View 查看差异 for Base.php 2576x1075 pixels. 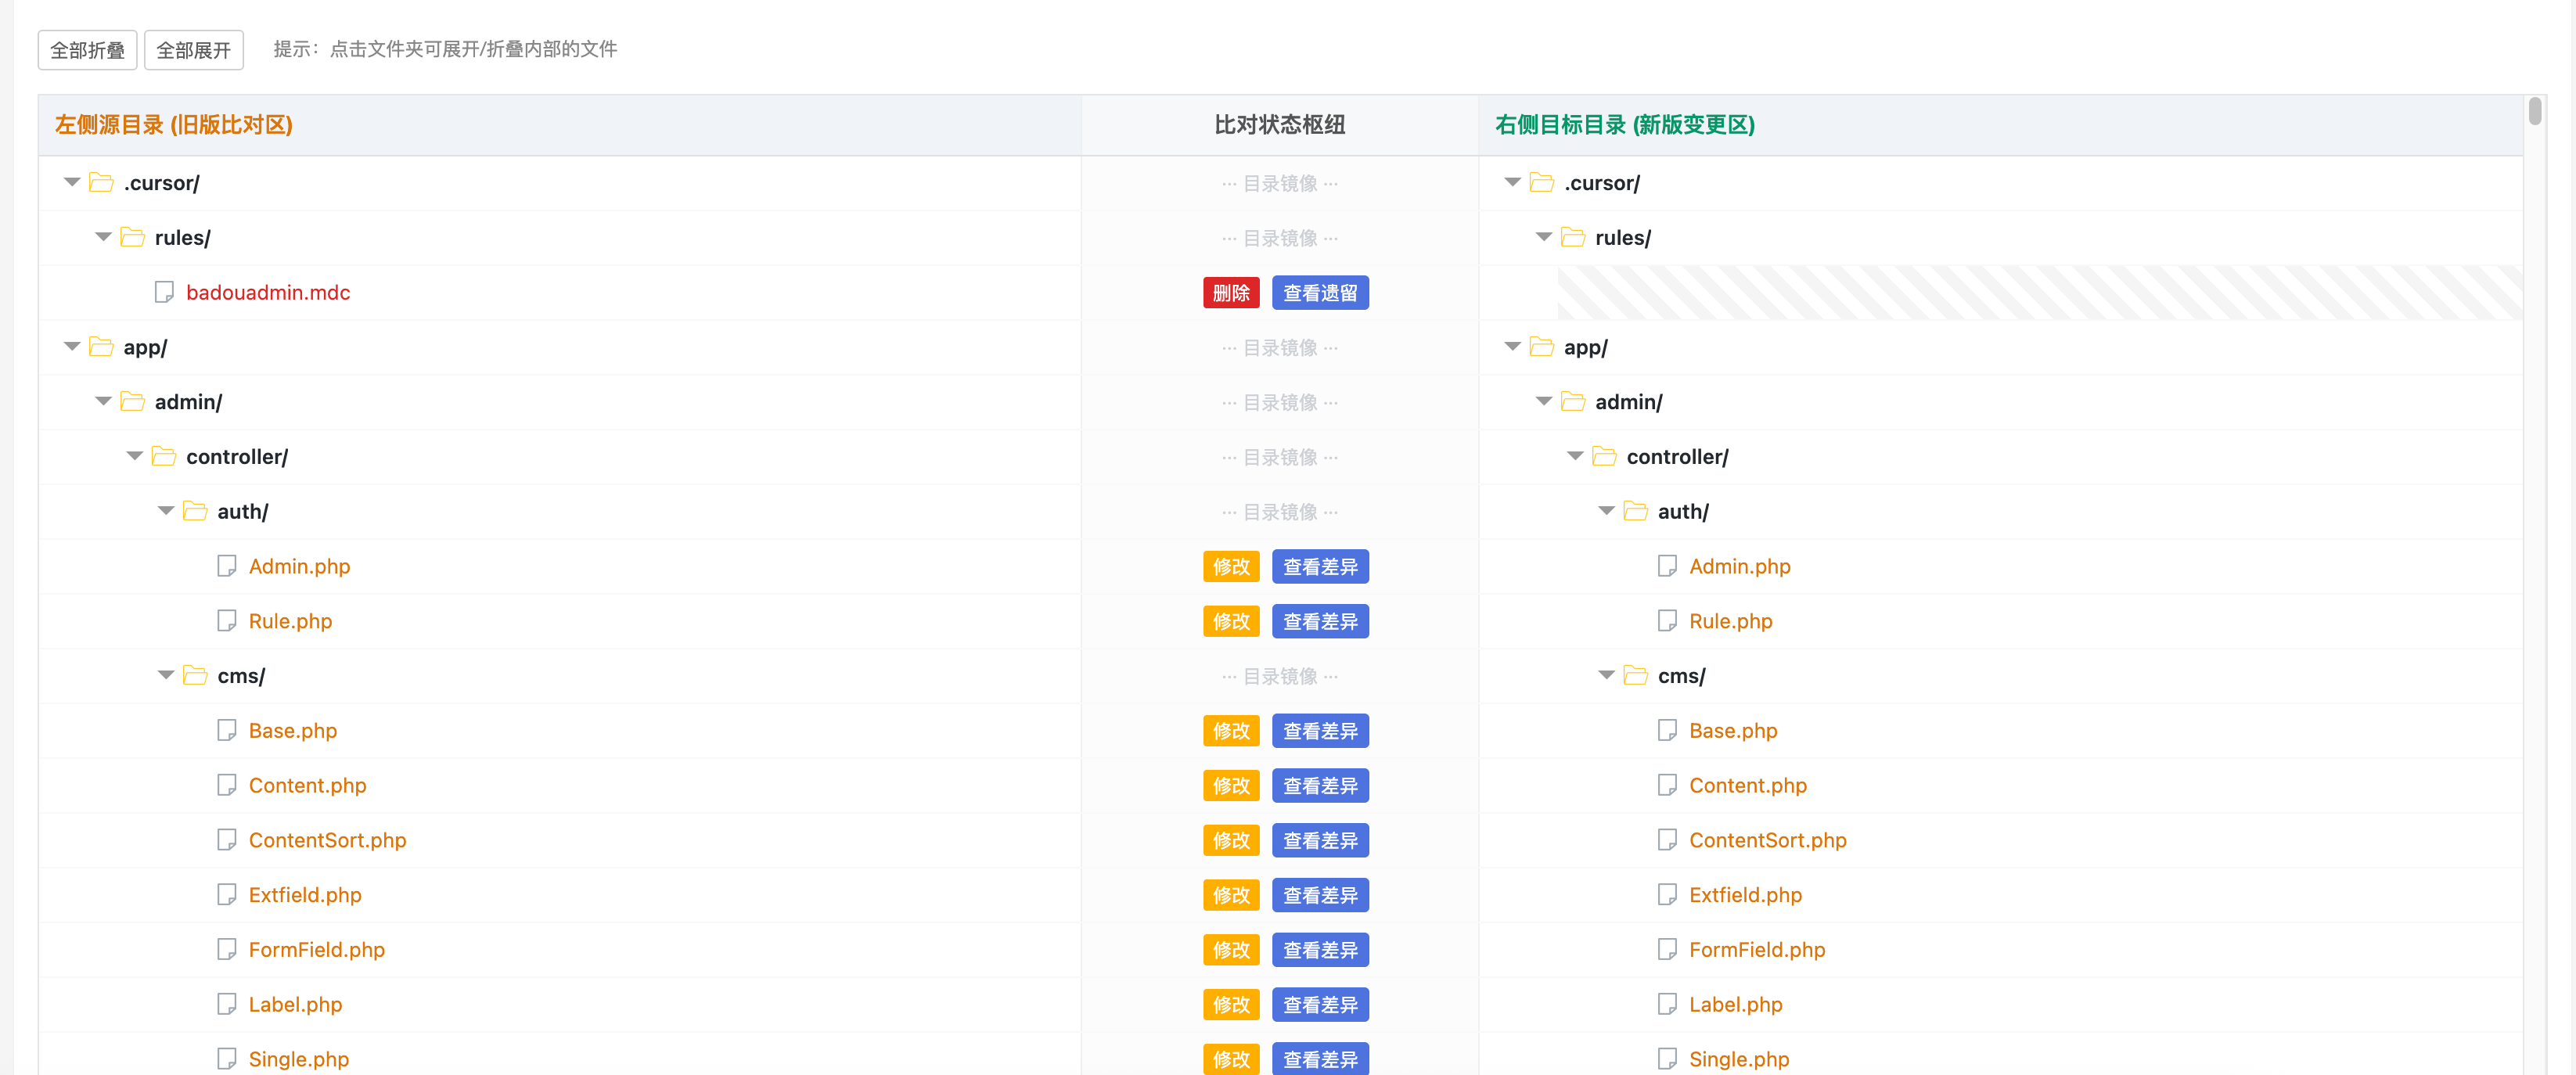point(1319,731)
